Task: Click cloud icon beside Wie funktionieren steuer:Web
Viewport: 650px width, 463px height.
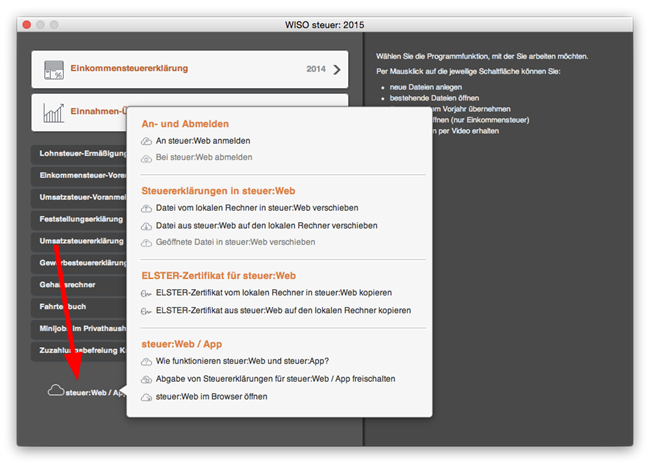Action: [x=146, y=362]
